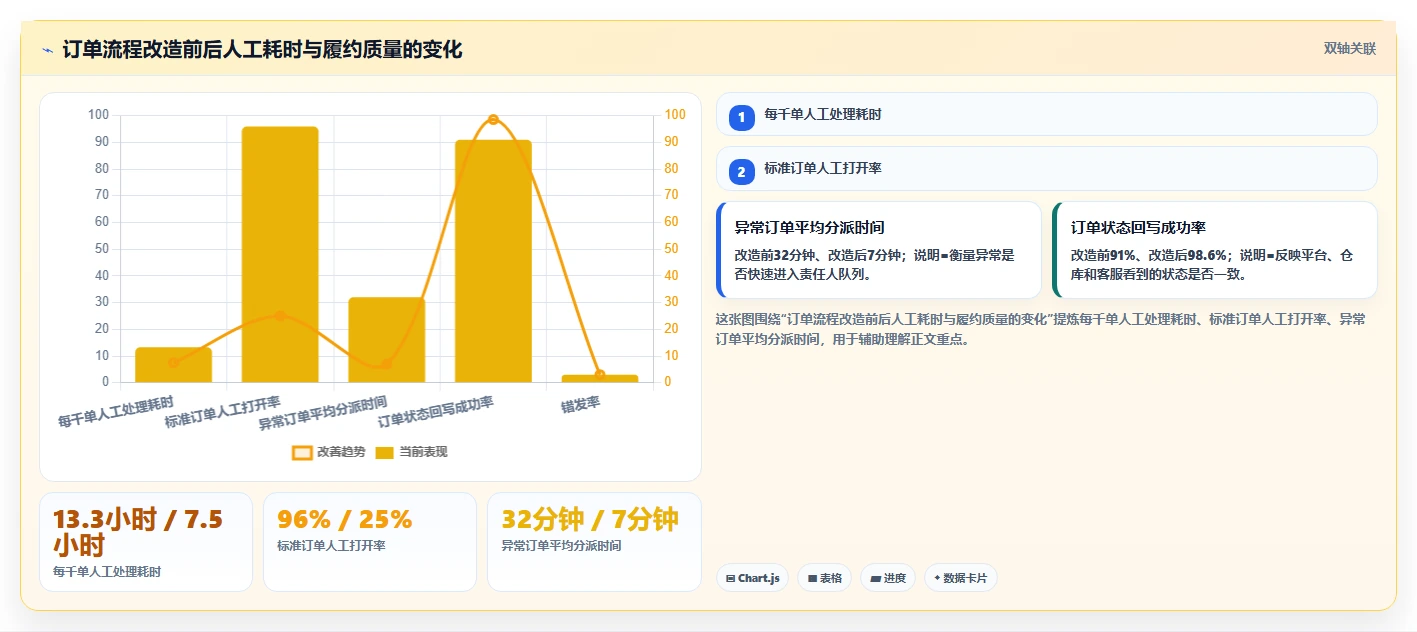Click the icon on the 表格 tag
Viewport: 1417px width, 632px height.
pos(813,578)
